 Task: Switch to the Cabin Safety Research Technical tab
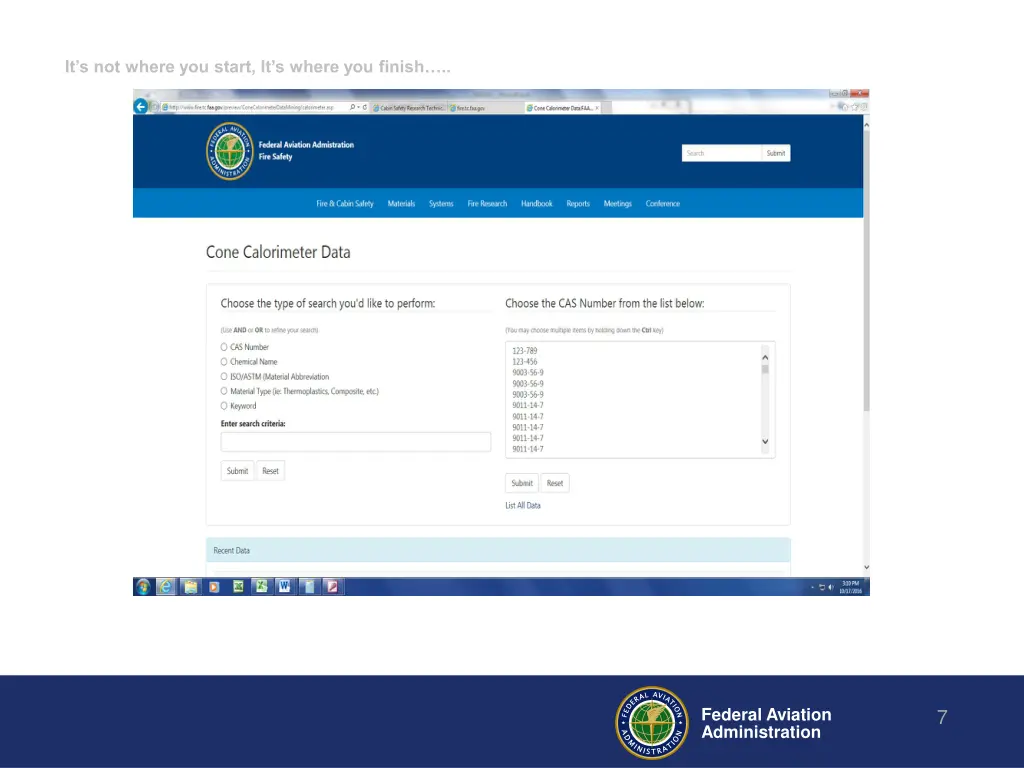point(409,108)
